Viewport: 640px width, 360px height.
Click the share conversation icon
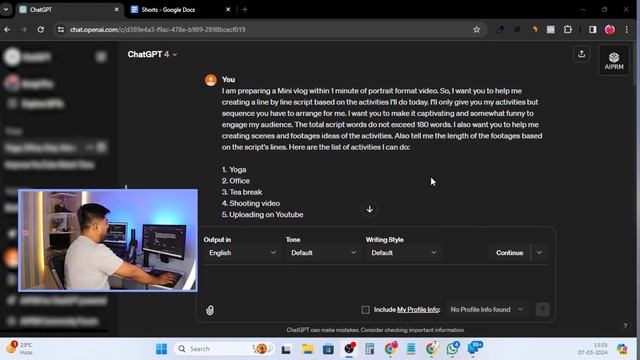click(582, 54)
